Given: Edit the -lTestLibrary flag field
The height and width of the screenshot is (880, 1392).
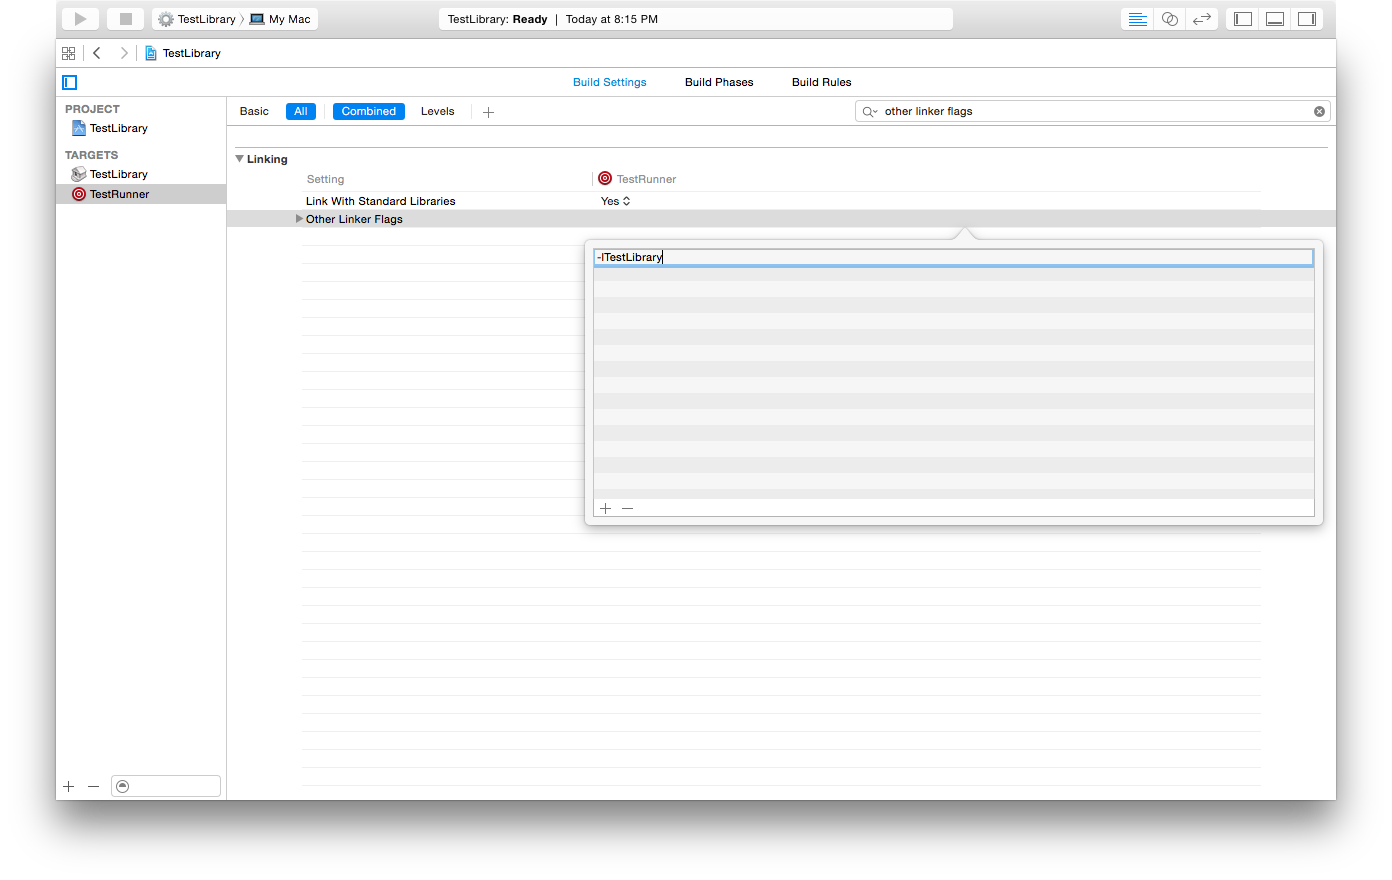Looking at the screenshot, I should coord(953,257).
